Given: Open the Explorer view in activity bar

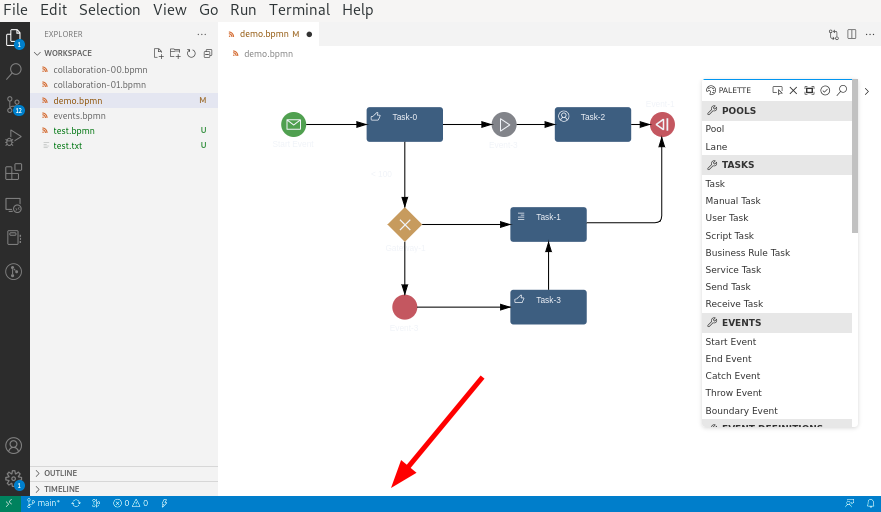Looking at the screenshot, I should (x=14, y=39).
